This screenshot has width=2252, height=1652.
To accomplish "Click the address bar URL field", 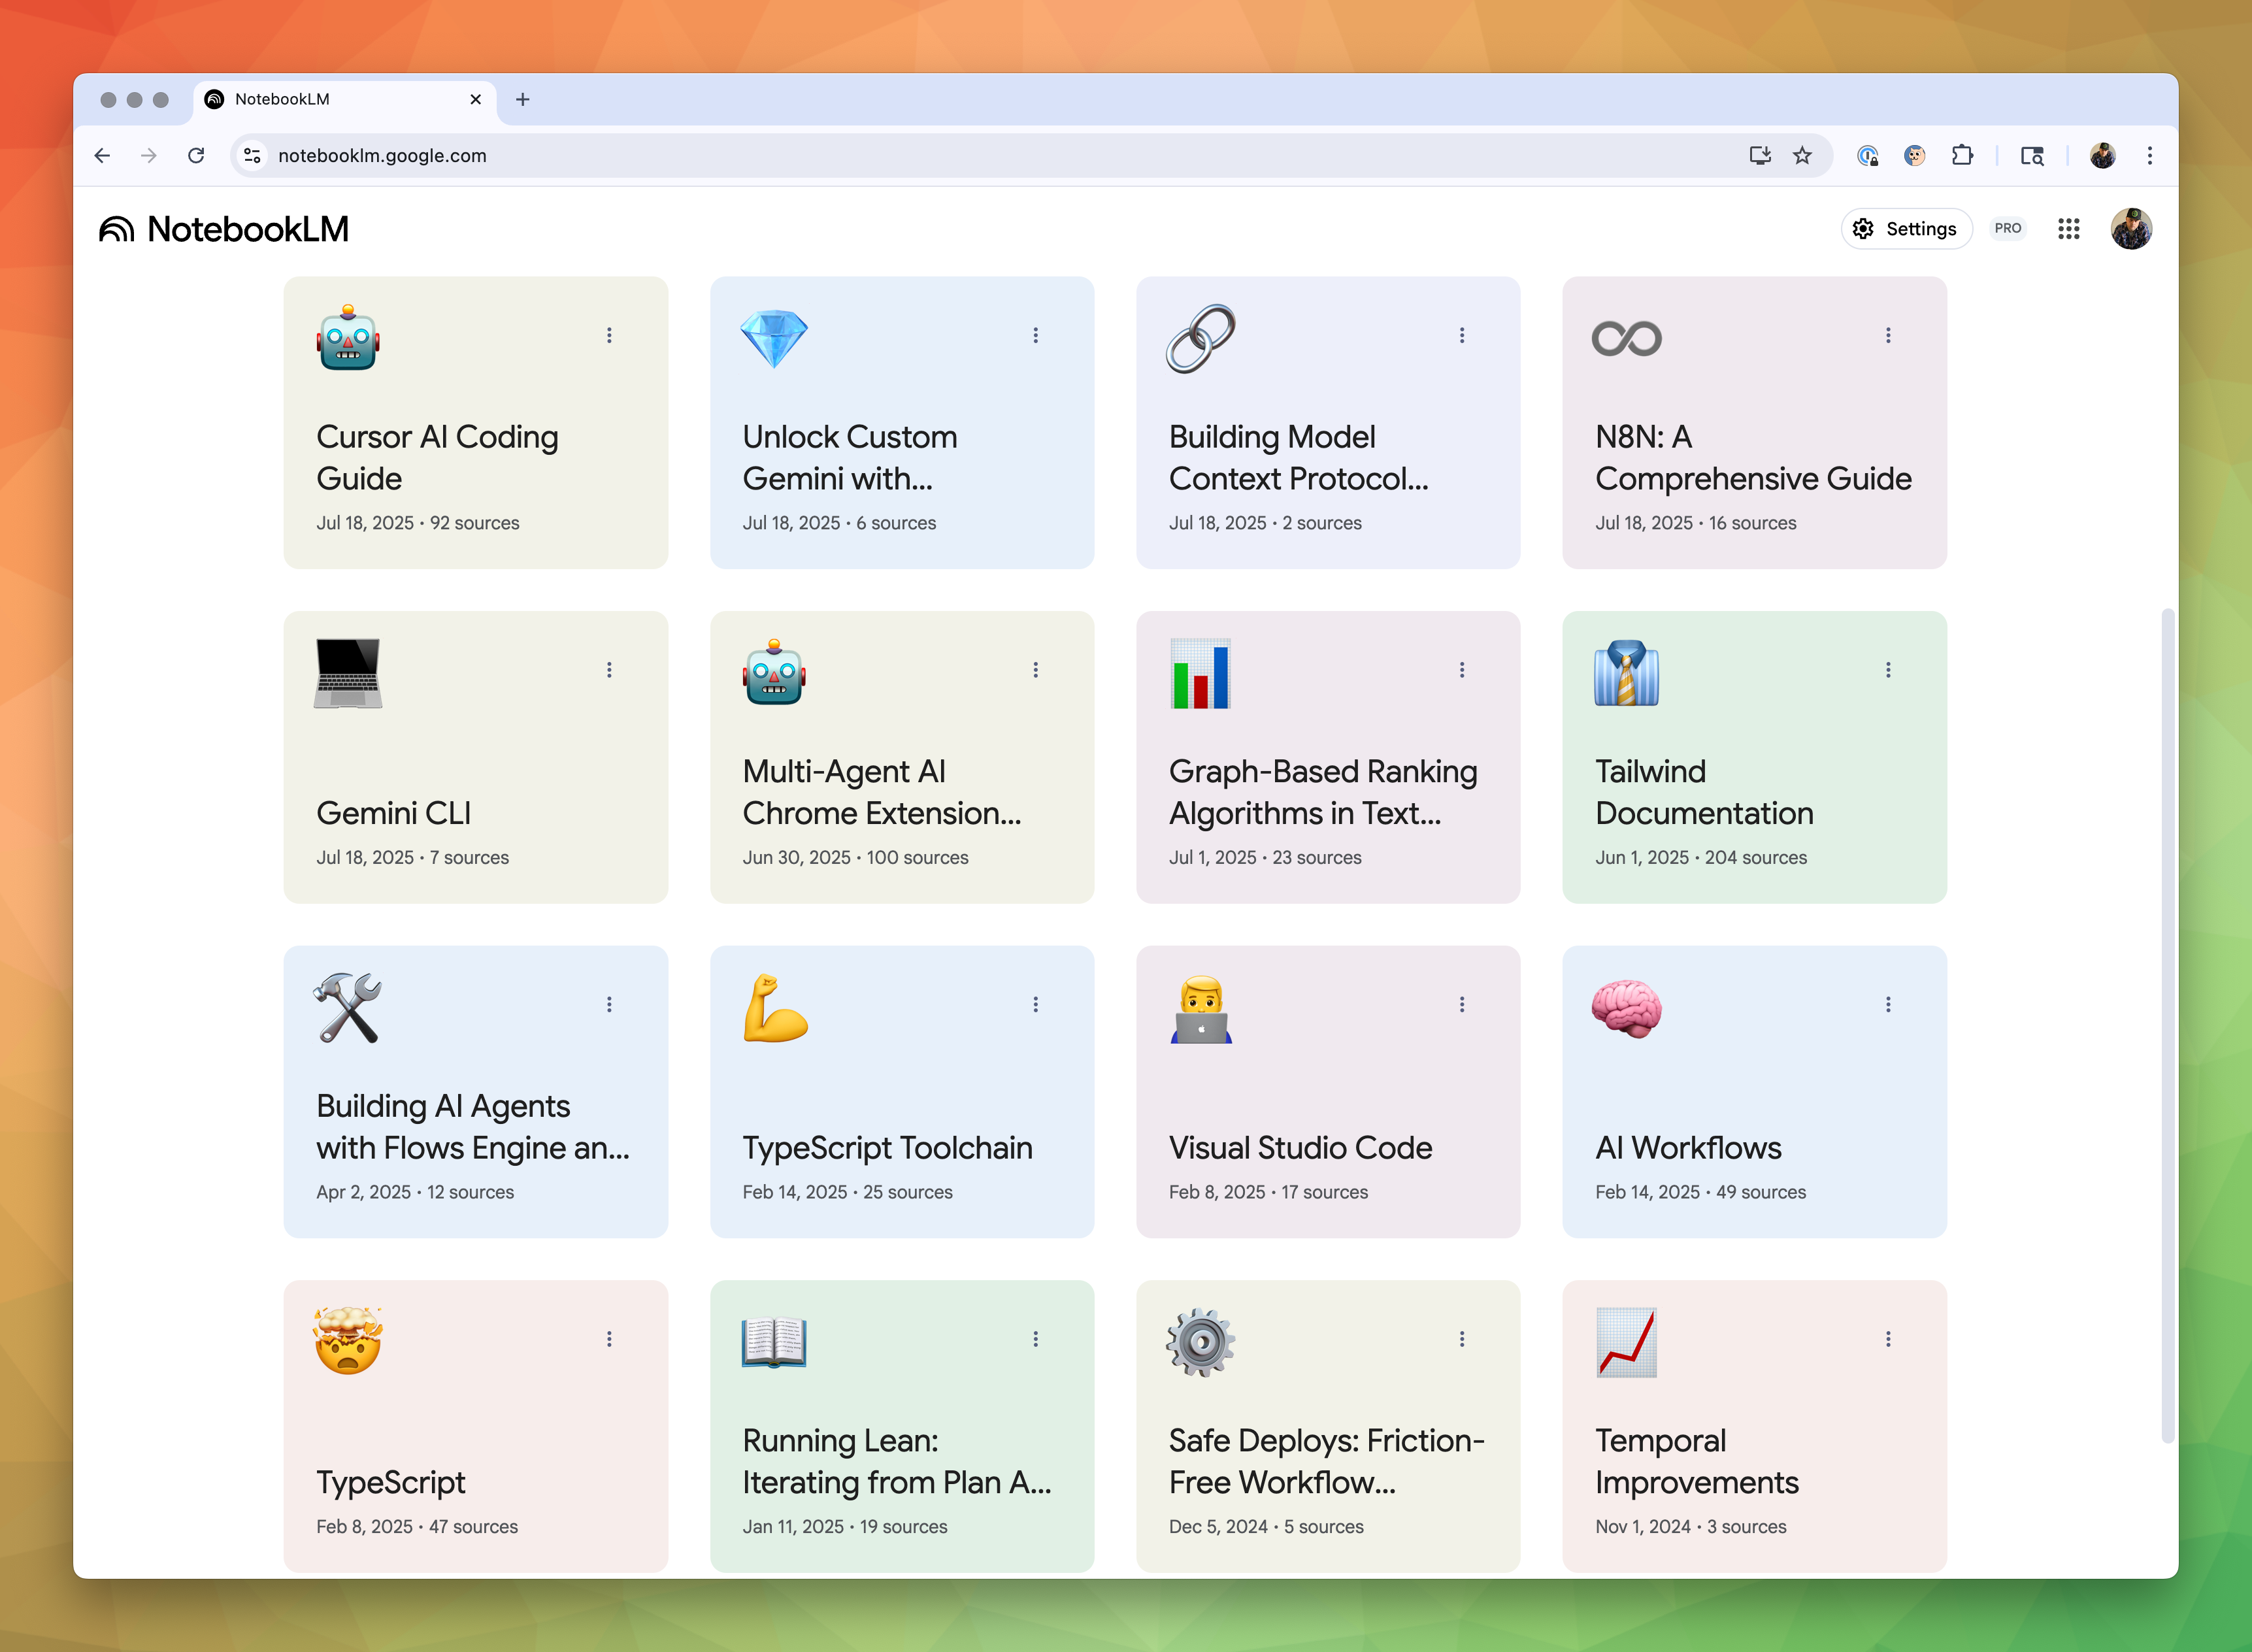I will click(x=900, y=155).
